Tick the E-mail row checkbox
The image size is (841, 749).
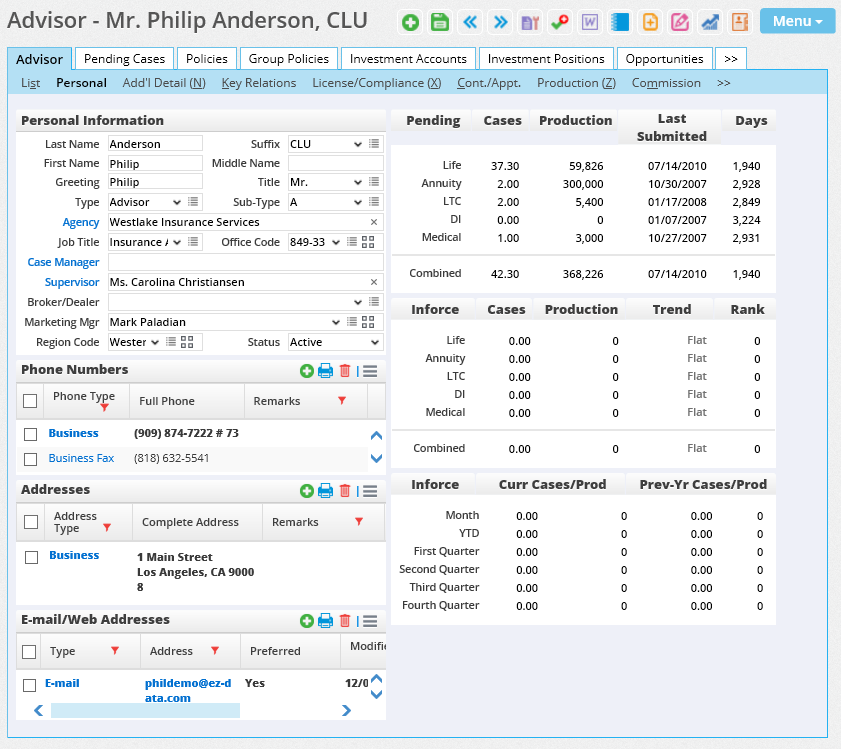click(x=28, y=683)
